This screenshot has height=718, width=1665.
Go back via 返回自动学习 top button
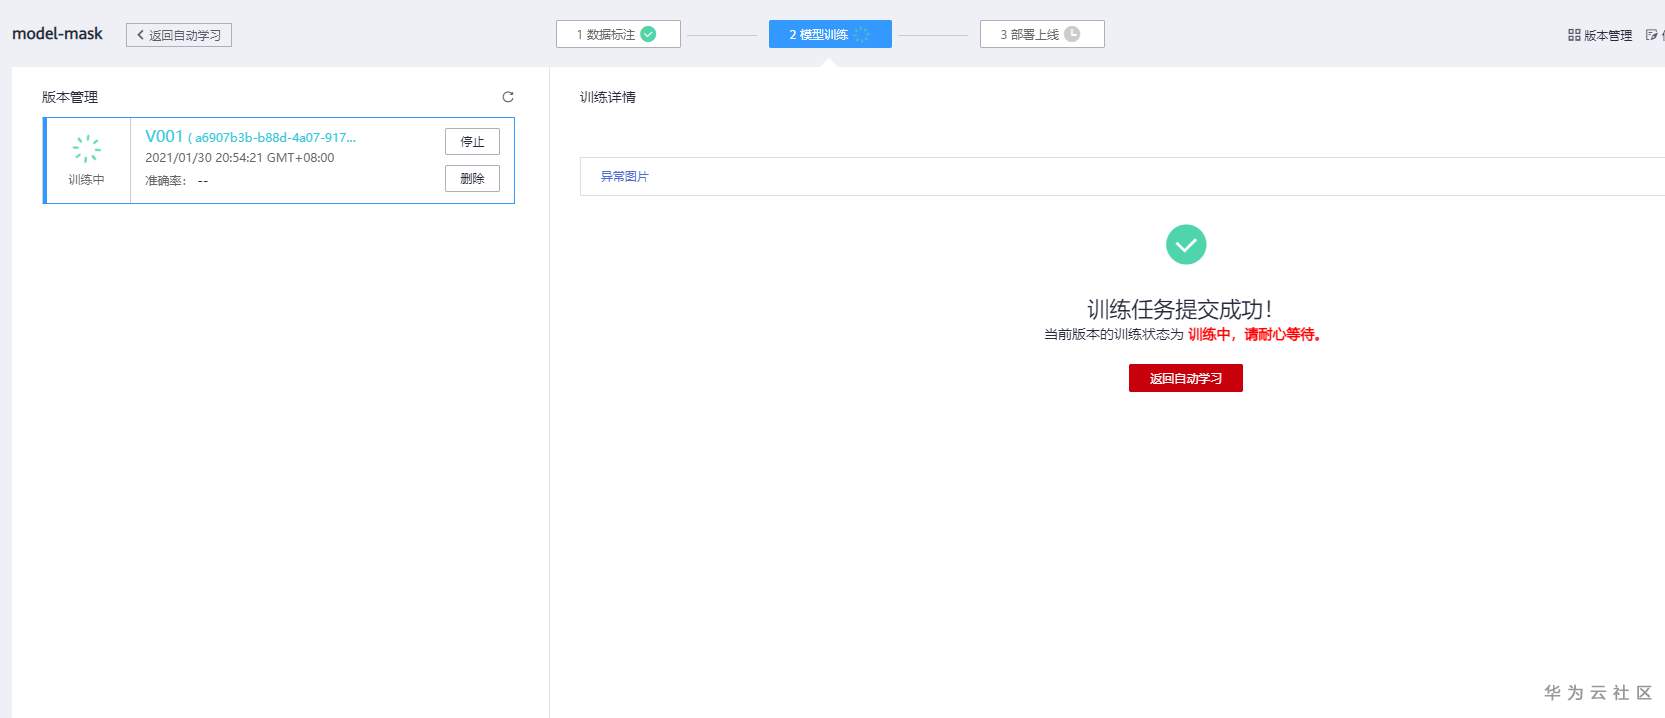pos(179,35)
